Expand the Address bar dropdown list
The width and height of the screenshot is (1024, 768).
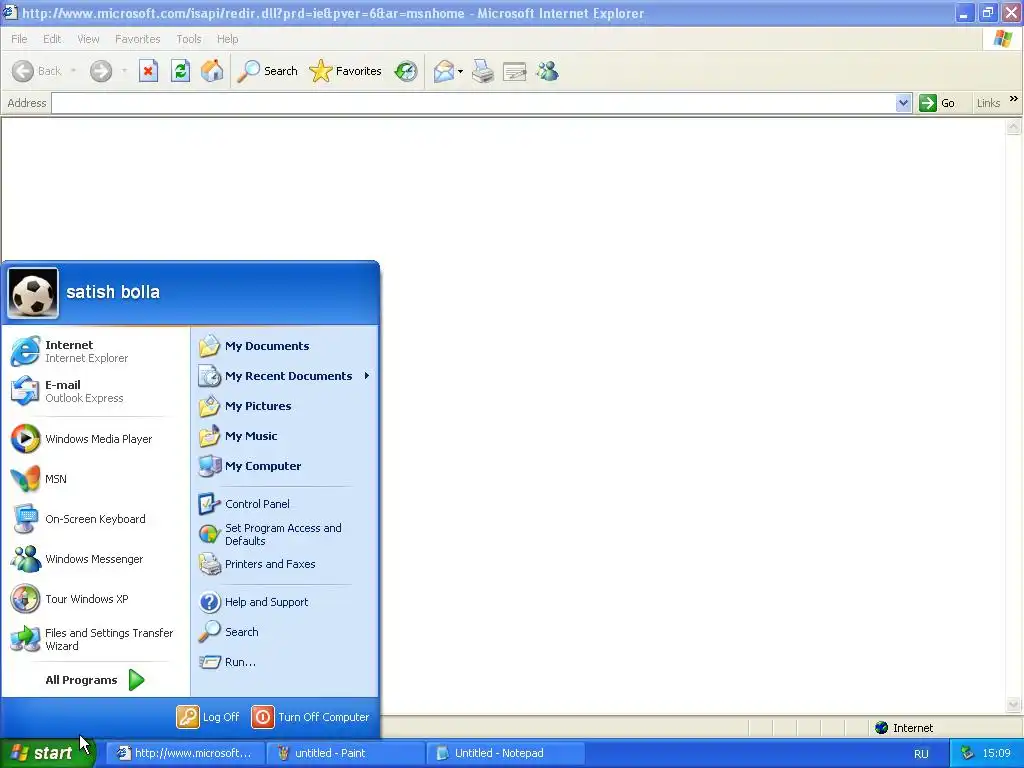point(903,103)
